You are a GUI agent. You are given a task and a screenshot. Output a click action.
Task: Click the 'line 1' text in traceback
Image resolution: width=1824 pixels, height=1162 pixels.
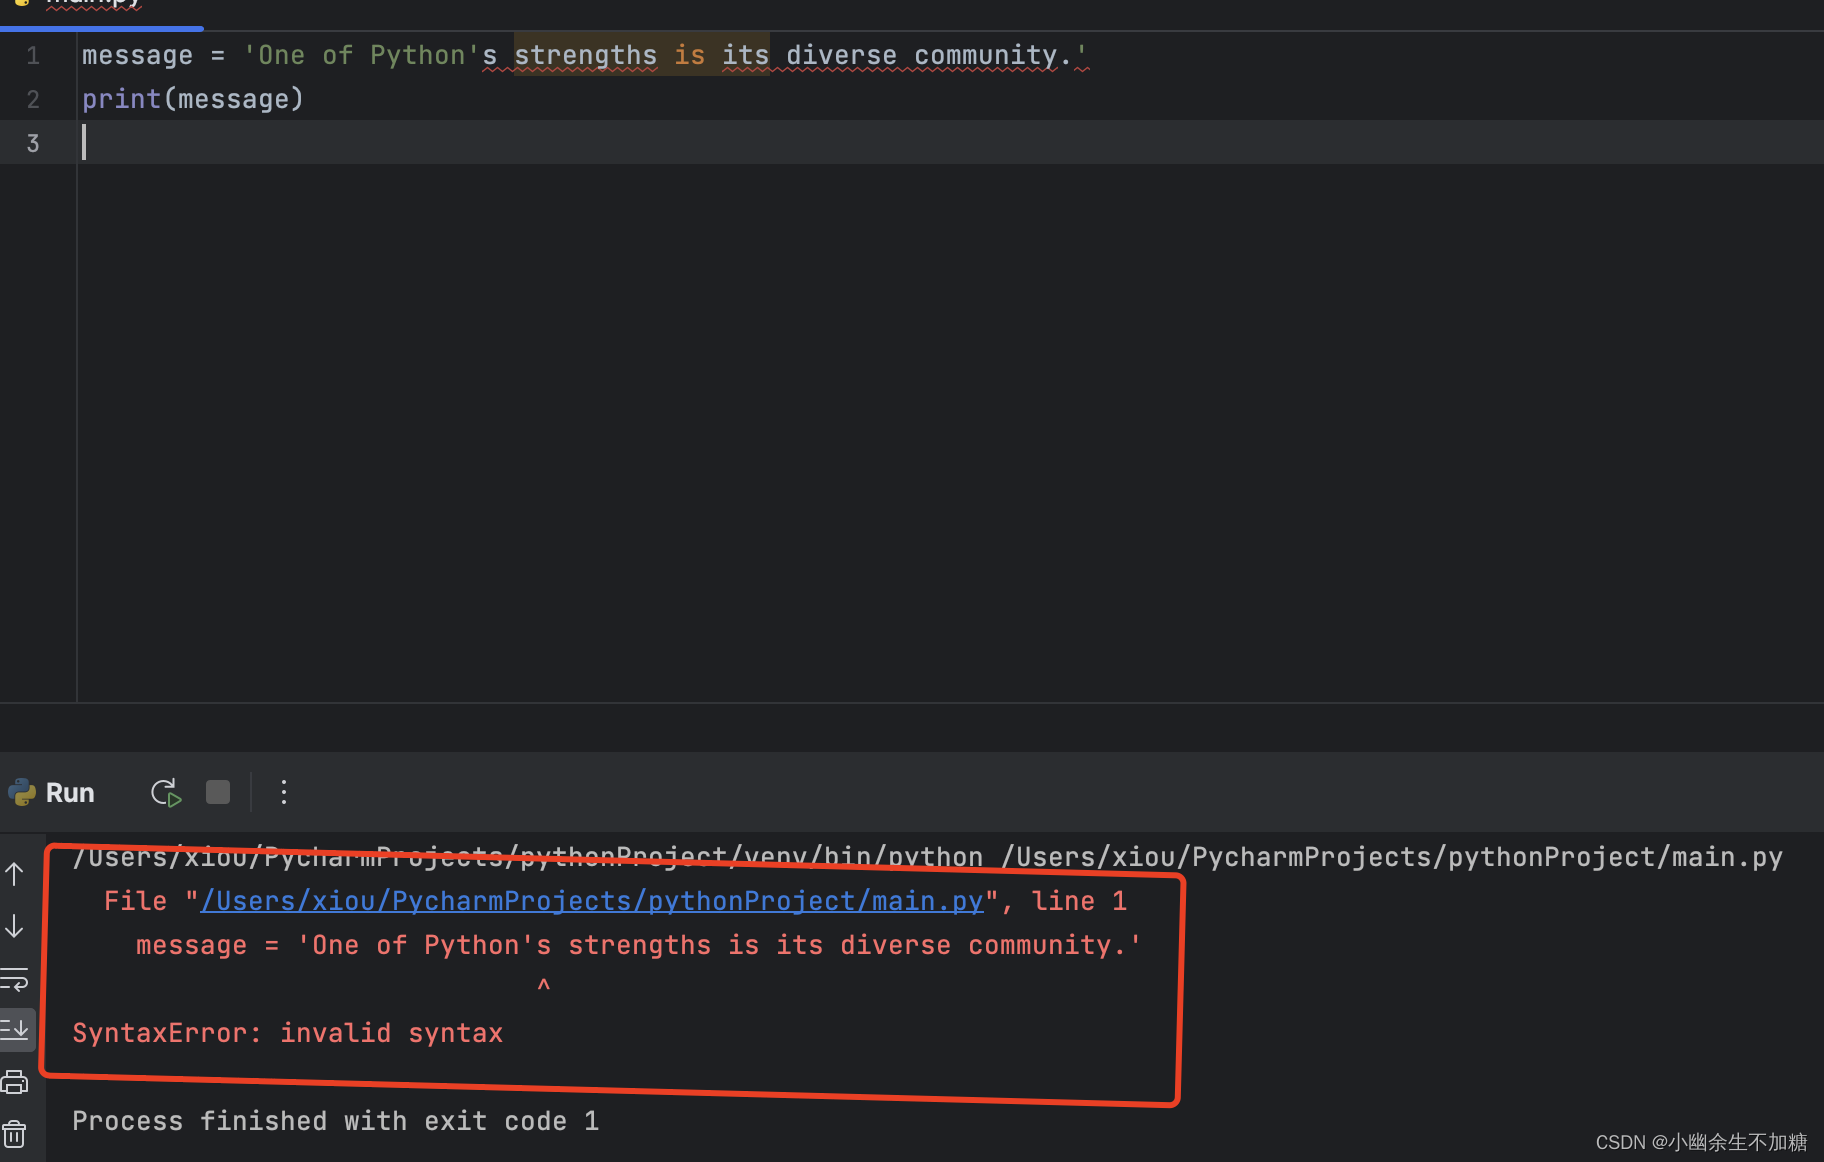coord(1080,901)
